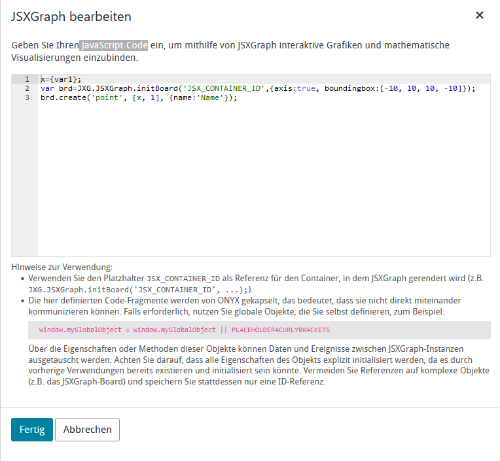Cancel via the Abbrechen button
The image size is (500, 461).
[87, 429]
